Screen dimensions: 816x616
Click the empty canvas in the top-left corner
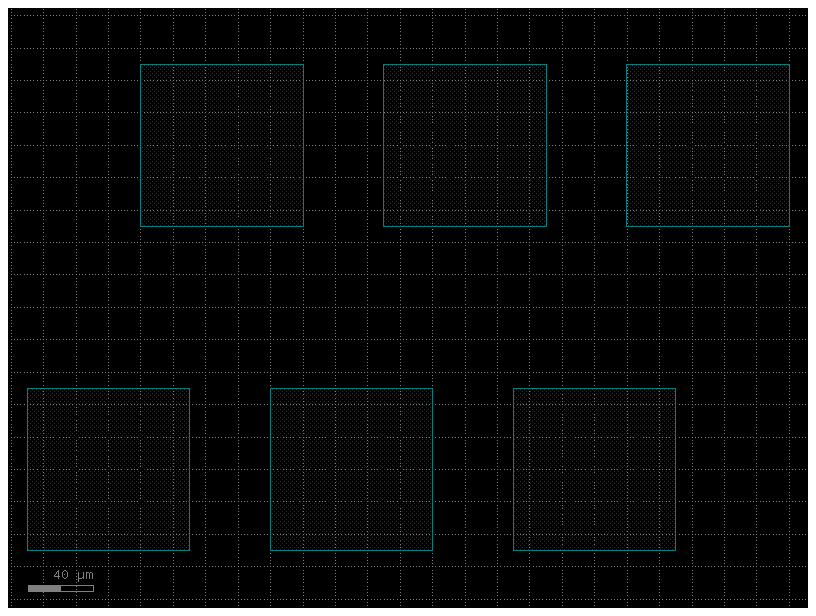tap(60, 30)
